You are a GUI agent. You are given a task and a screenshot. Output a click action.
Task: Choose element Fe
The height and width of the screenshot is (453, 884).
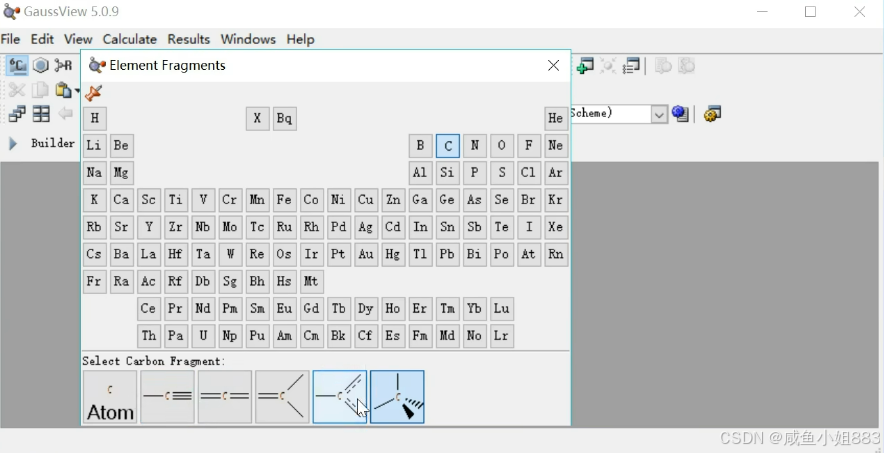pos(285,200)
